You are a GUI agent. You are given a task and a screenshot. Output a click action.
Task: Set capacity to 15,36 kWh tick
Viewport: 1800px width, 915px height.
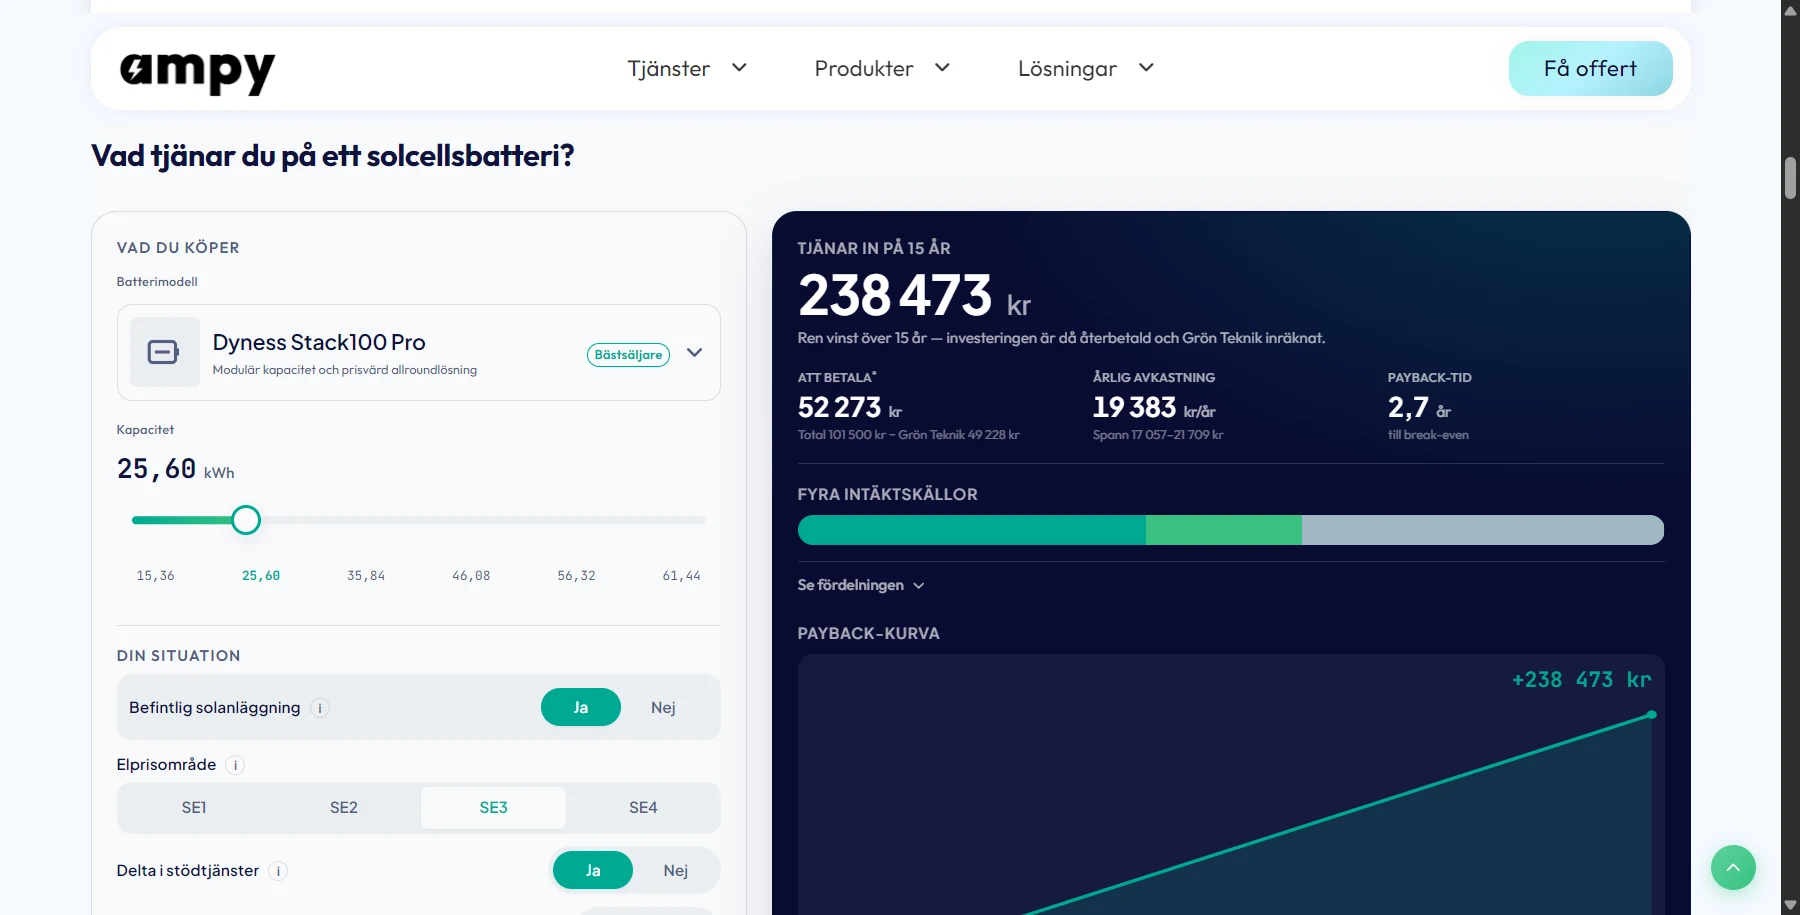click(155, 576)
